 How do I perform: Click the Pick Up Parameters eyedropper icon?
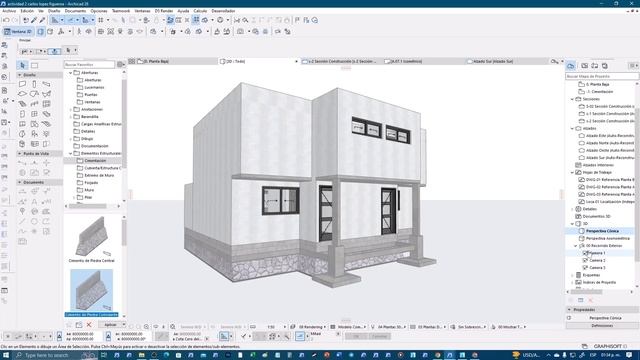(34, 20)
